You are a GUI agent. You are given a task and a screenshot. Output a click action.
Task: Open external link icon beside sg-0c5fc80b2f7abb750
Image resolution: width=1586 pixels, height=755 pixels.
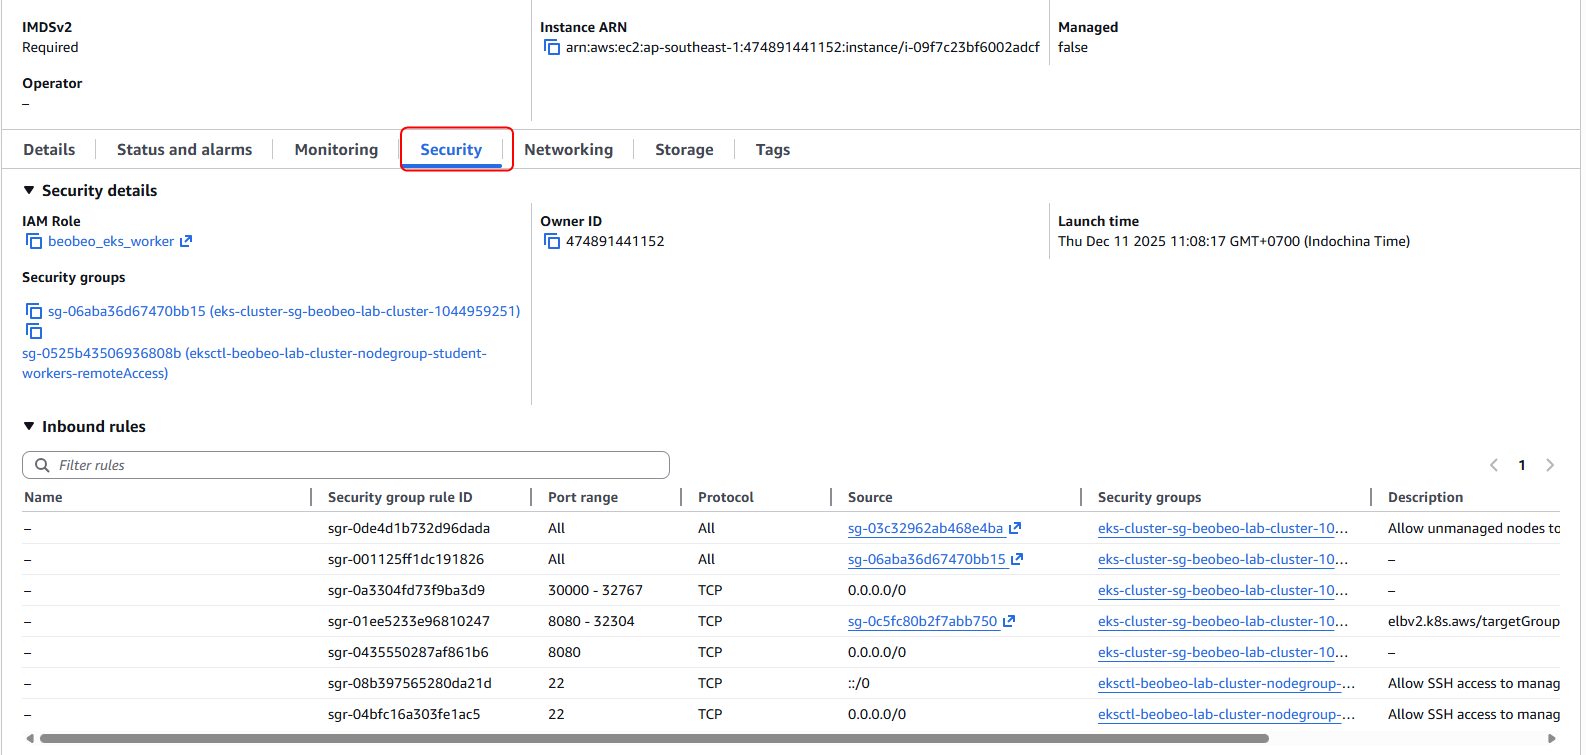1009,621
